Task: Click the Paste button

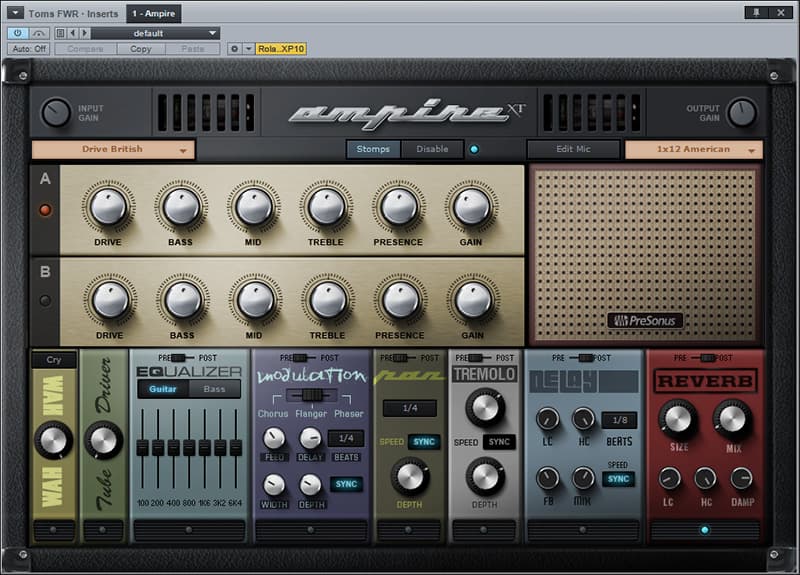Action: tap(192, 49)
